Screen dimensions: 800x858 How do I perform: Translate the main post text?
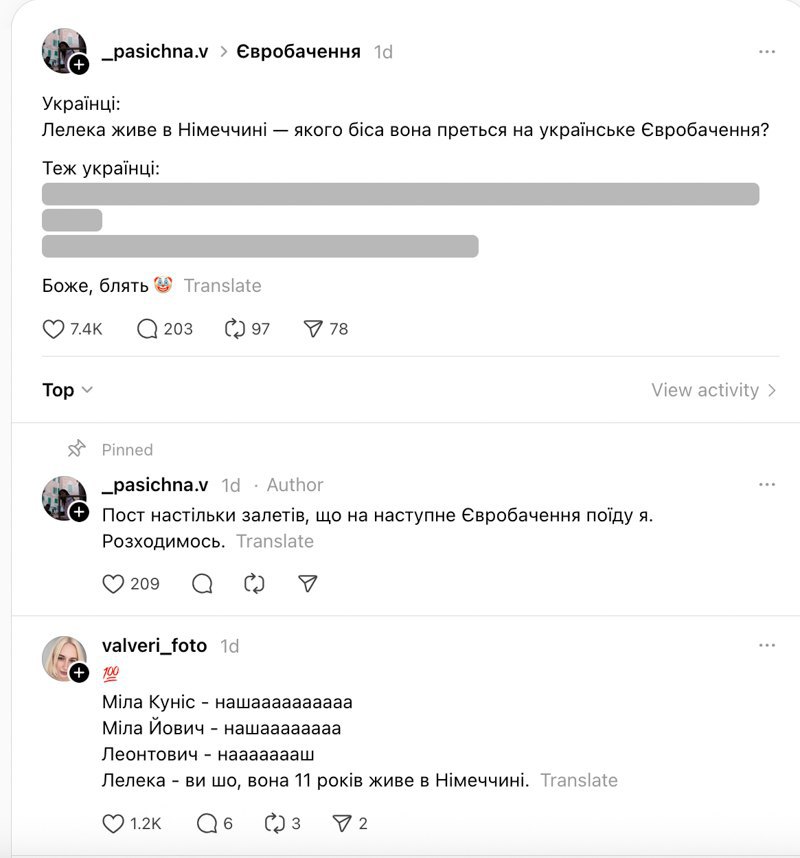click(222, 286)
